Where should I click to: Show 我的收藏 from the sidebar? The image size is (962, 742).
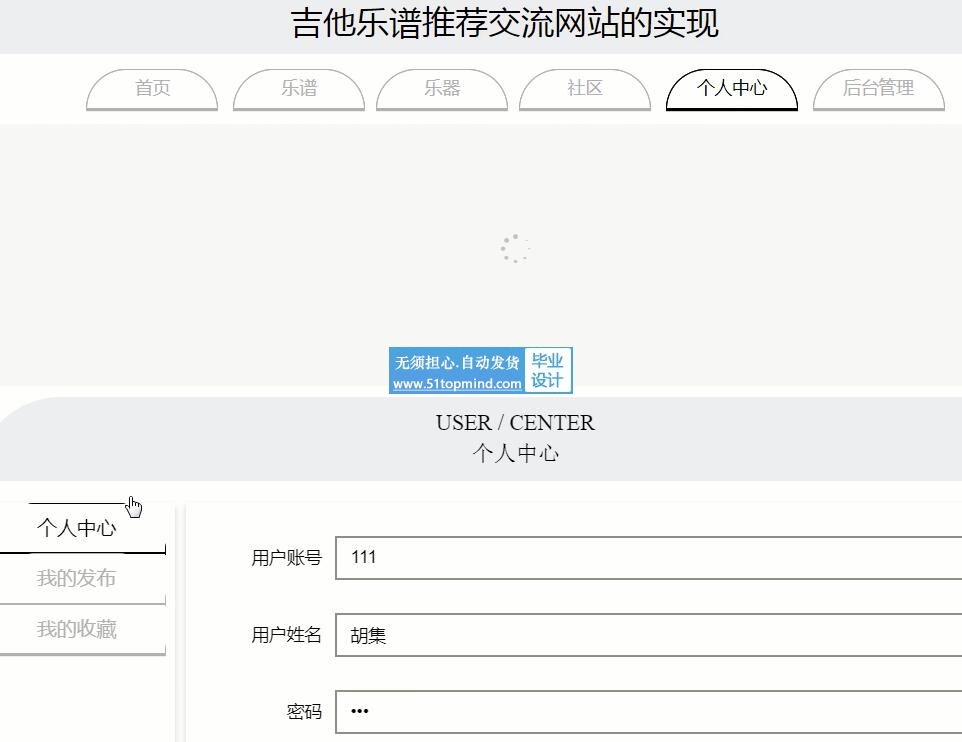click(77, 629)
